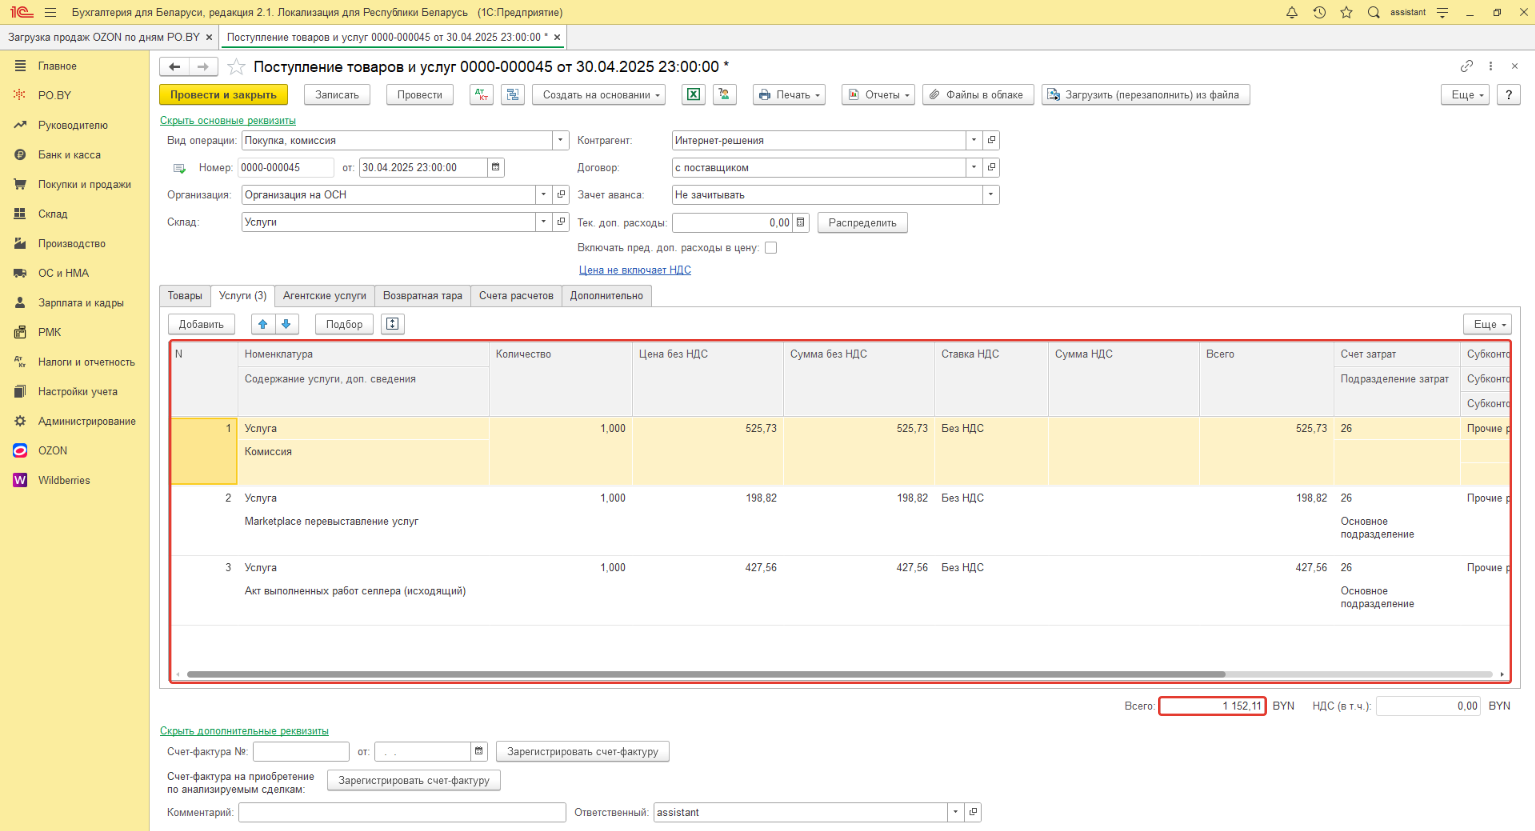
Task: Open Покупки и продажи section
Action: click(x=84, y=185)
